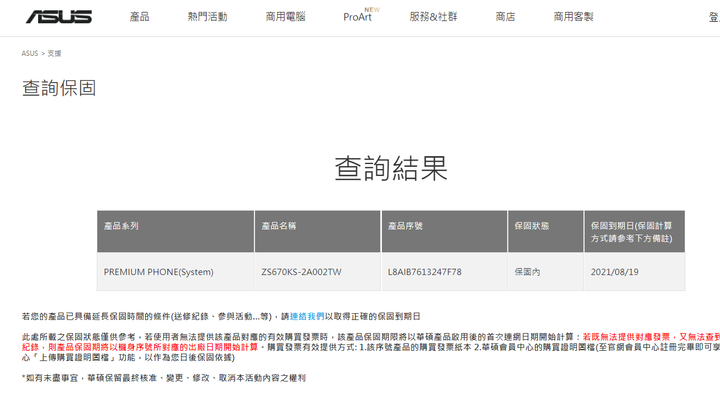
Task: Open the 商用客製 menu
Action: click(x=574, y=17)
